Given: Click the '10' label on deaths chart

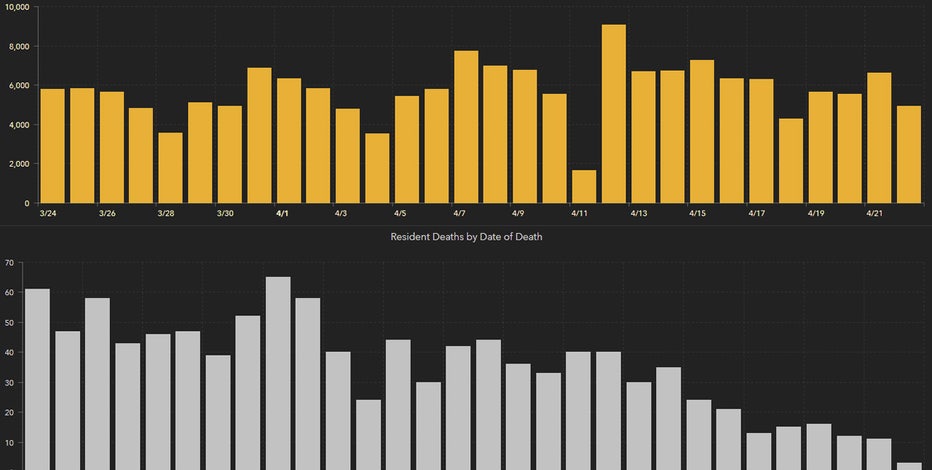Looking at the screenshot, I should click(x=10, y=443).
